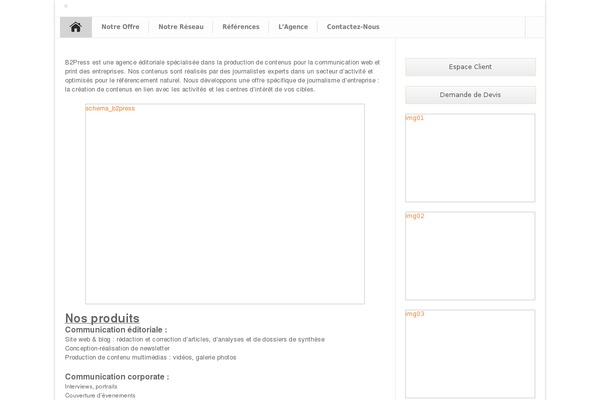Click the Demande de Devis button

tap(470, 95)
